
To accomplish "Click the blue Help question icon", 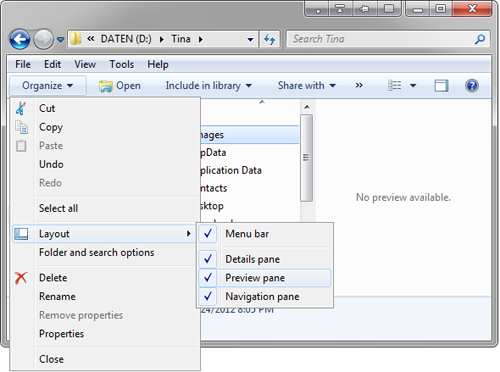I will (x=472, y=86).
